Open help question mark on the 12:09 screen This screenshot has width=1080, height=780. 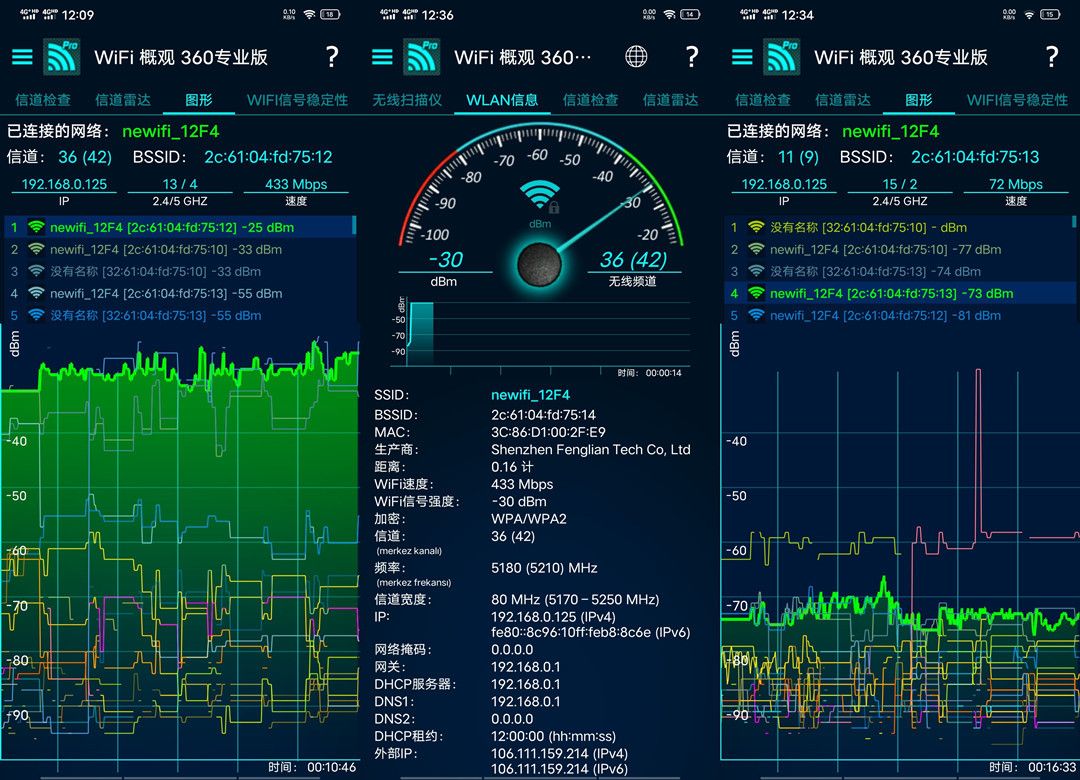click(332, 57)
